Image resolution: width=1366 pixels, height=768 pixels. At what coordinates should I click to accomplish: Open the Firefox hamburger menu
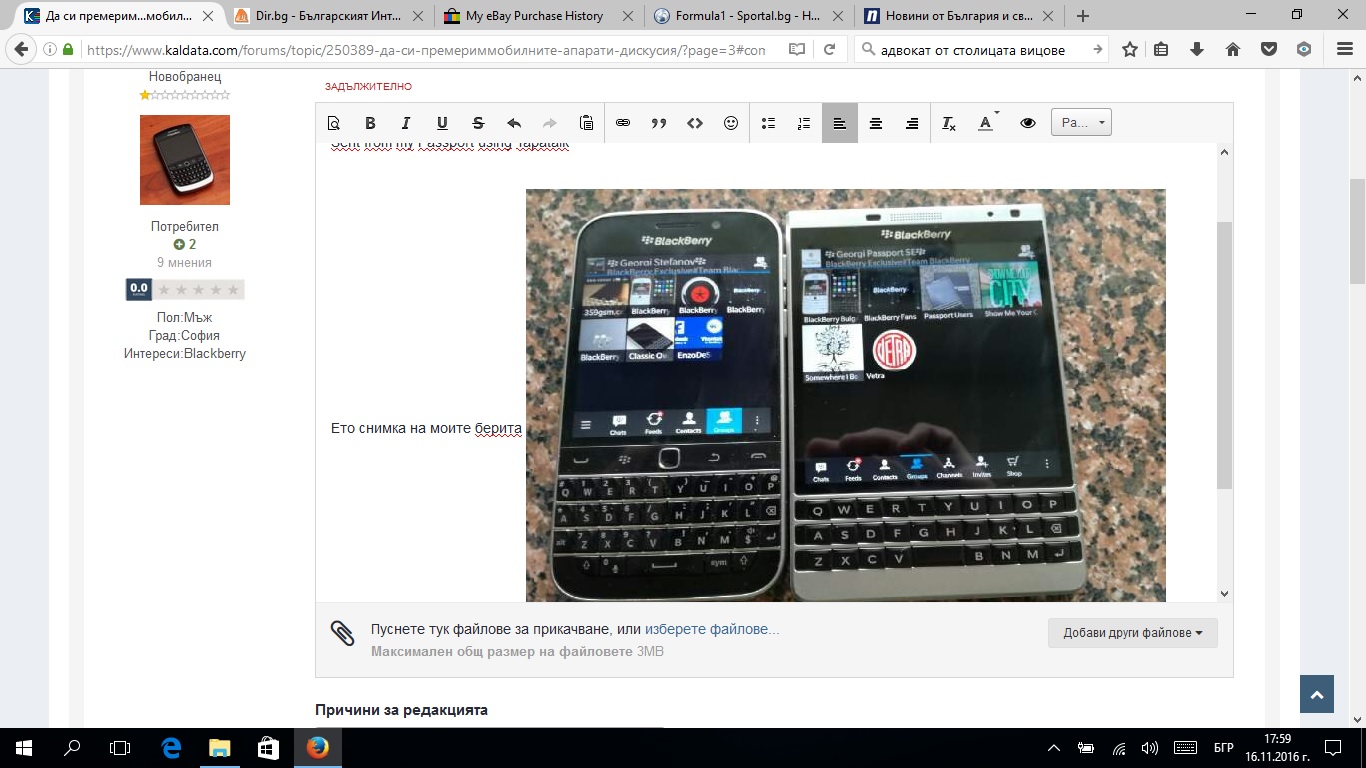(x=1344, y=50)
